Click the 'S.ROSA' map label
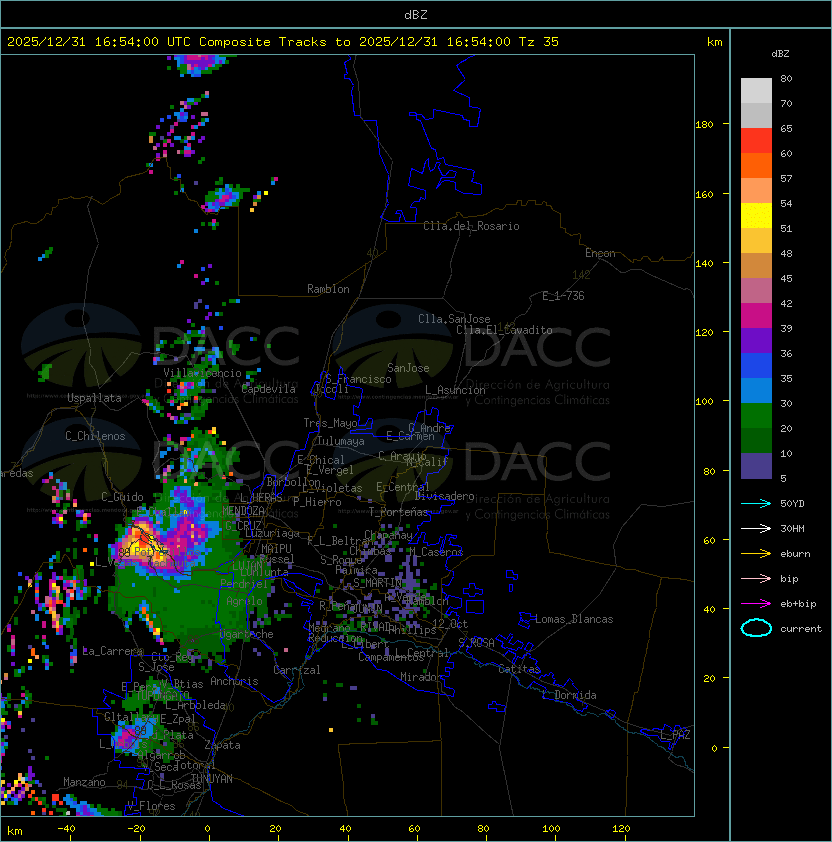Image resolution: width=832 pixels, height=842 pixels. (476, 643)
